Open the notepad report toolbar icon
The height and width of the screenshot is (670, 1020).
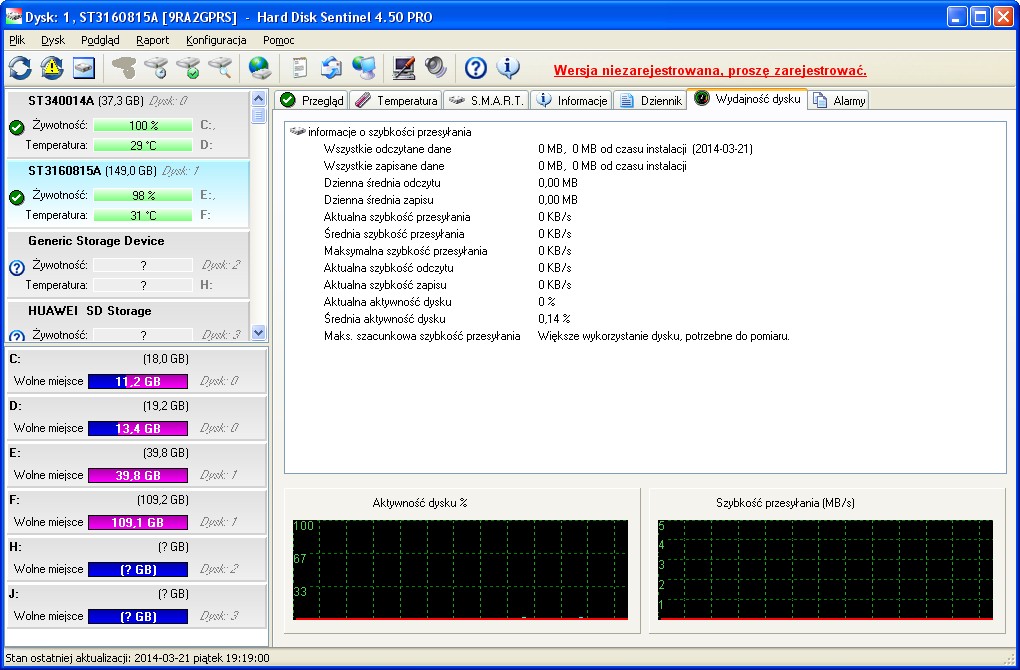[299, 68]
